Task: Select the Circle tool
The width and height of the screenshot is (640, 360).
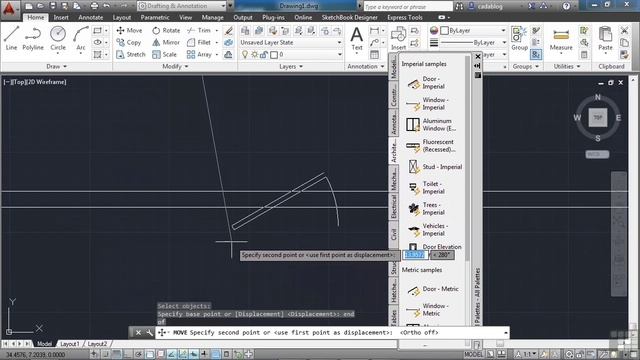Action: tap(58, 38)
